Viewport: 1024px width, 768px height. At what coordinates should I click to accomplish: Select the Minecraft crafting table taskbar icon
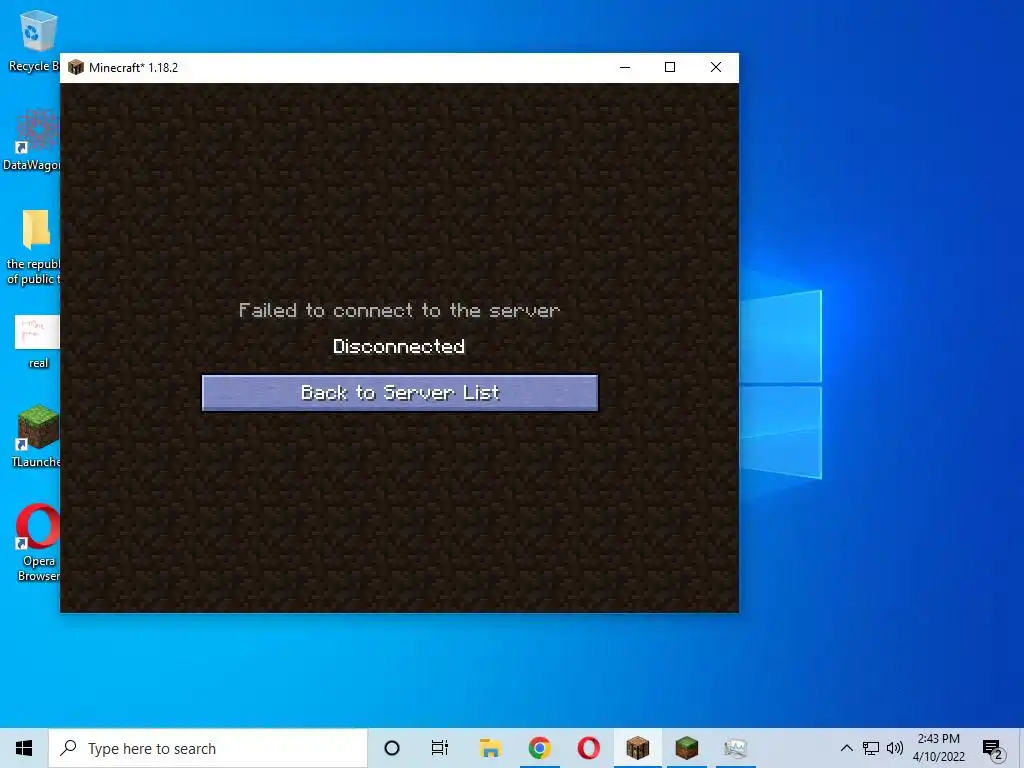pos(637,748)
